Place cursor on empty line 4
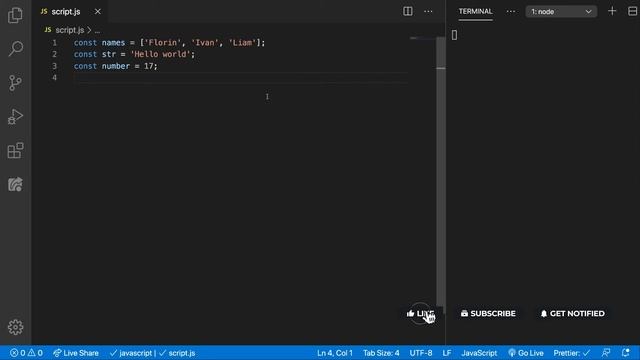The height and width of the screenshot is (360, 640). pyautogui.click(x=241, y=78)
